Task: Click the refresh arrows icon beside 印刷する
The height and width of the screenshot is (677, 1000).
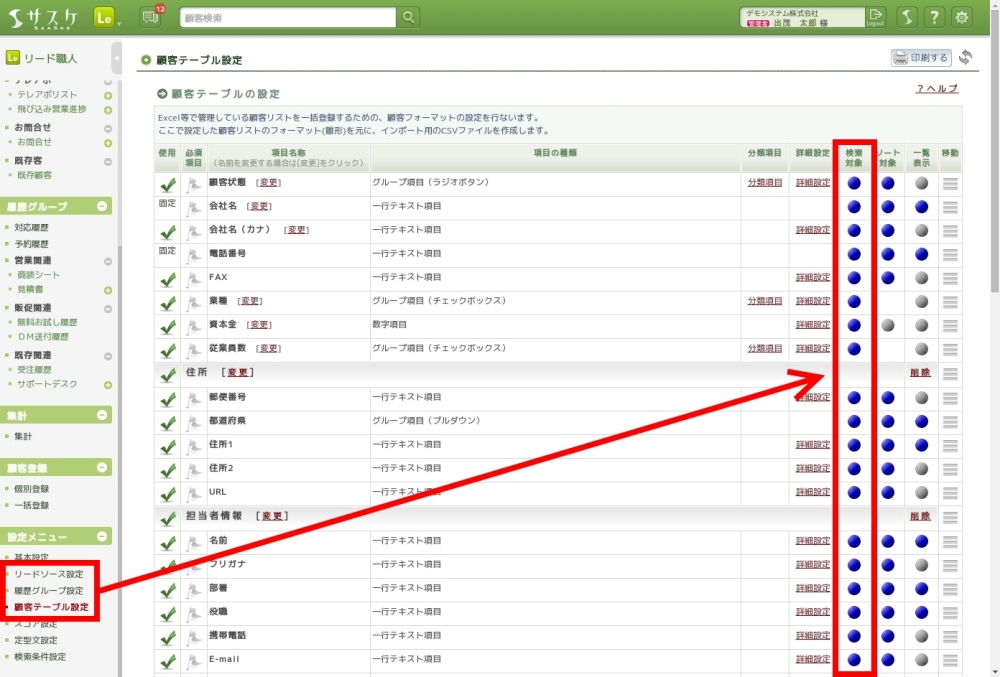Action: click(965, 58)
